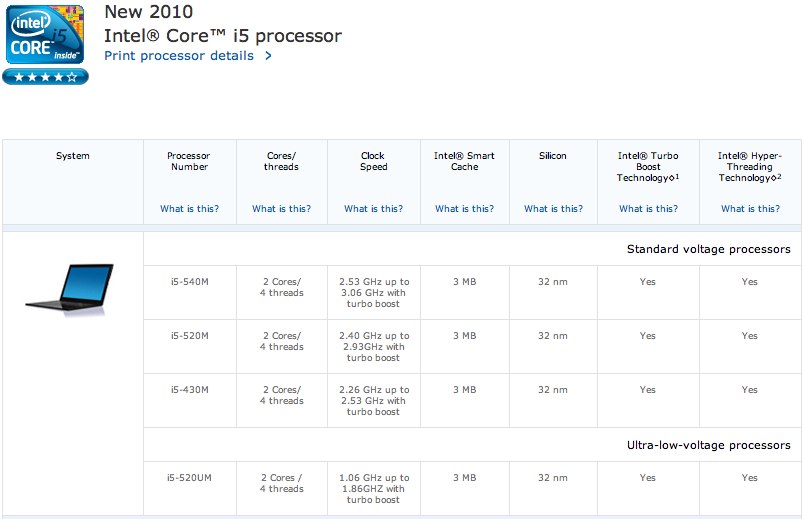Click the Standard voltage processors section header

[708, 249]
